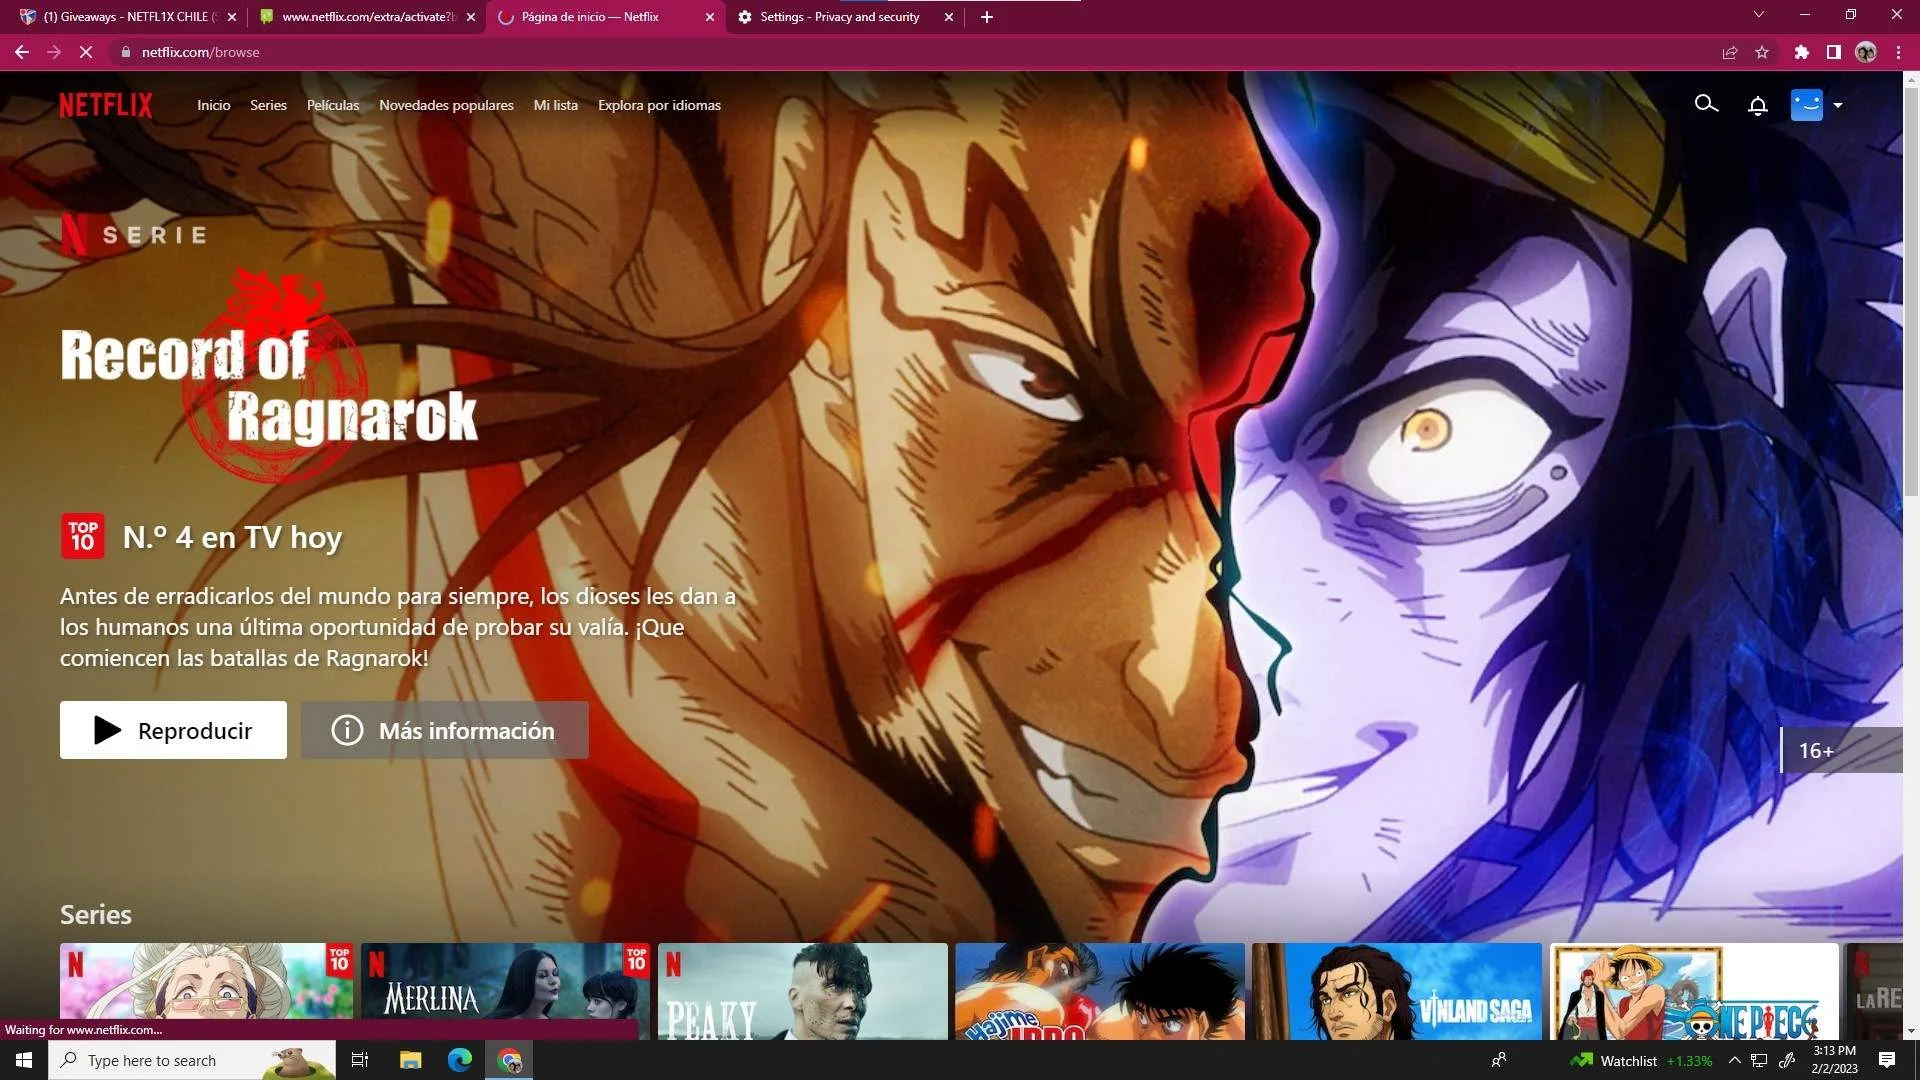1920x1080 pixels.
Task: Open the Hajime no Ippo thumbnail
Action: [1100, 991]
